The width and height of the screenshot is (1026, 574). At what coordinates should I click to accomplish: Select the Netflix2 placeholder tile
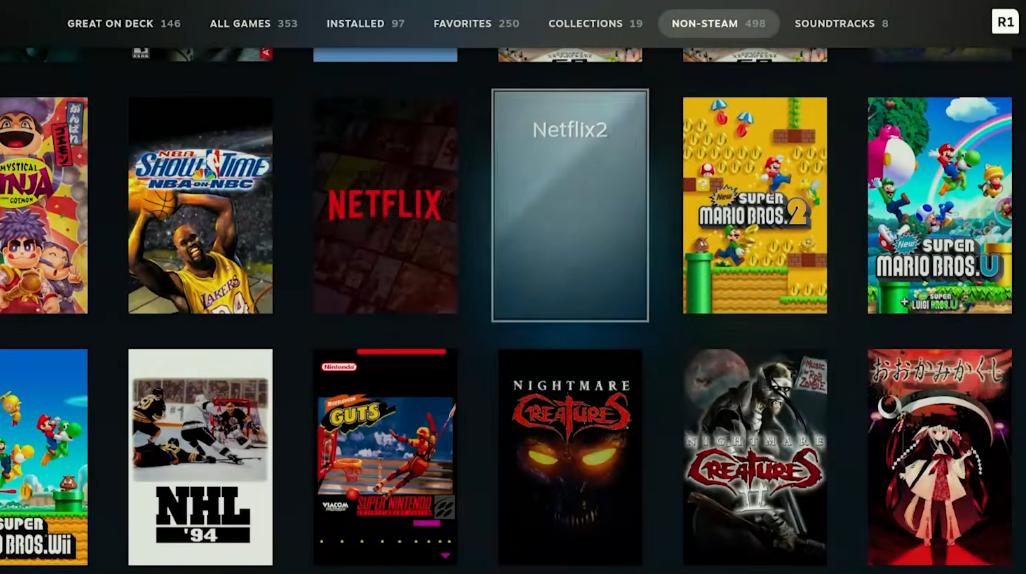coord(570,206)
